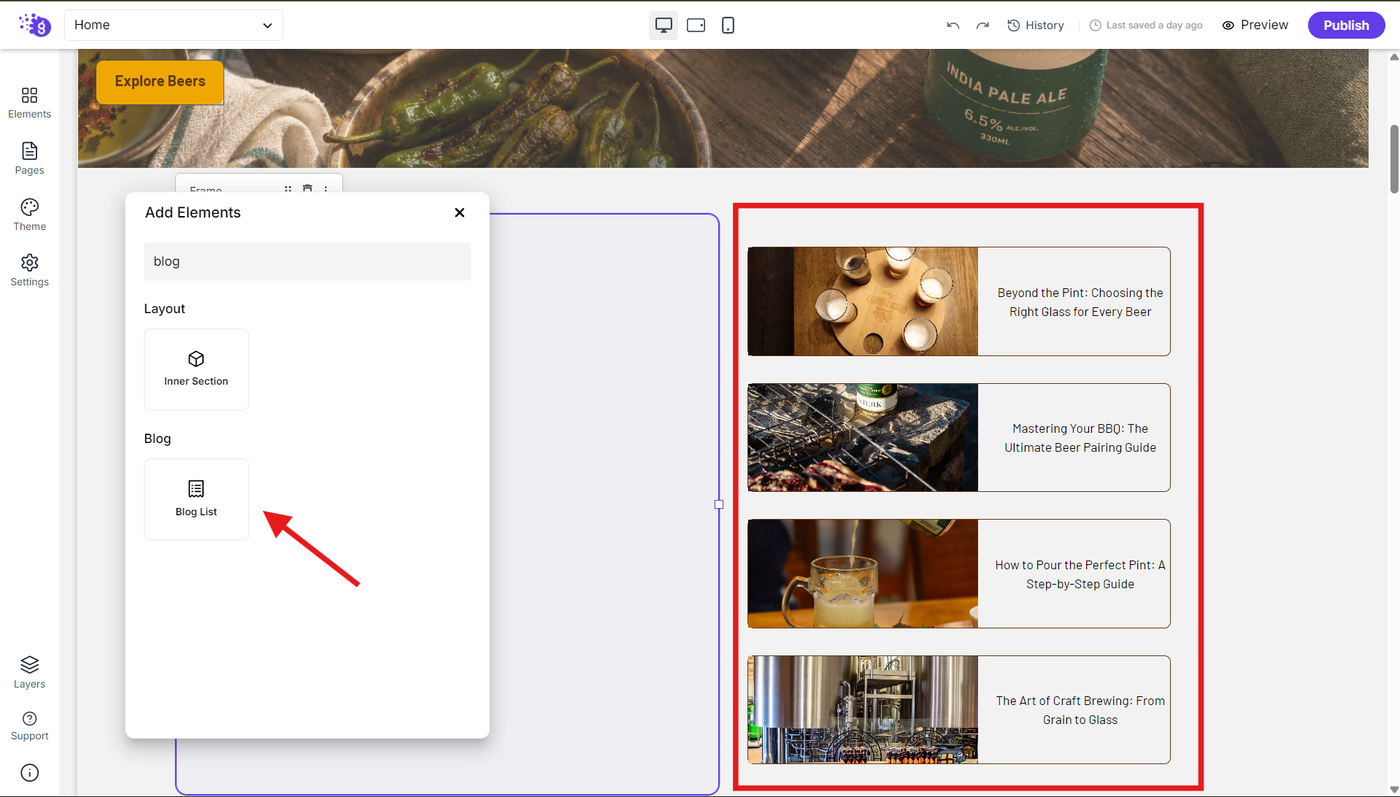
Task: Open the Theme palette panel
Action: (x=29, y=214)
